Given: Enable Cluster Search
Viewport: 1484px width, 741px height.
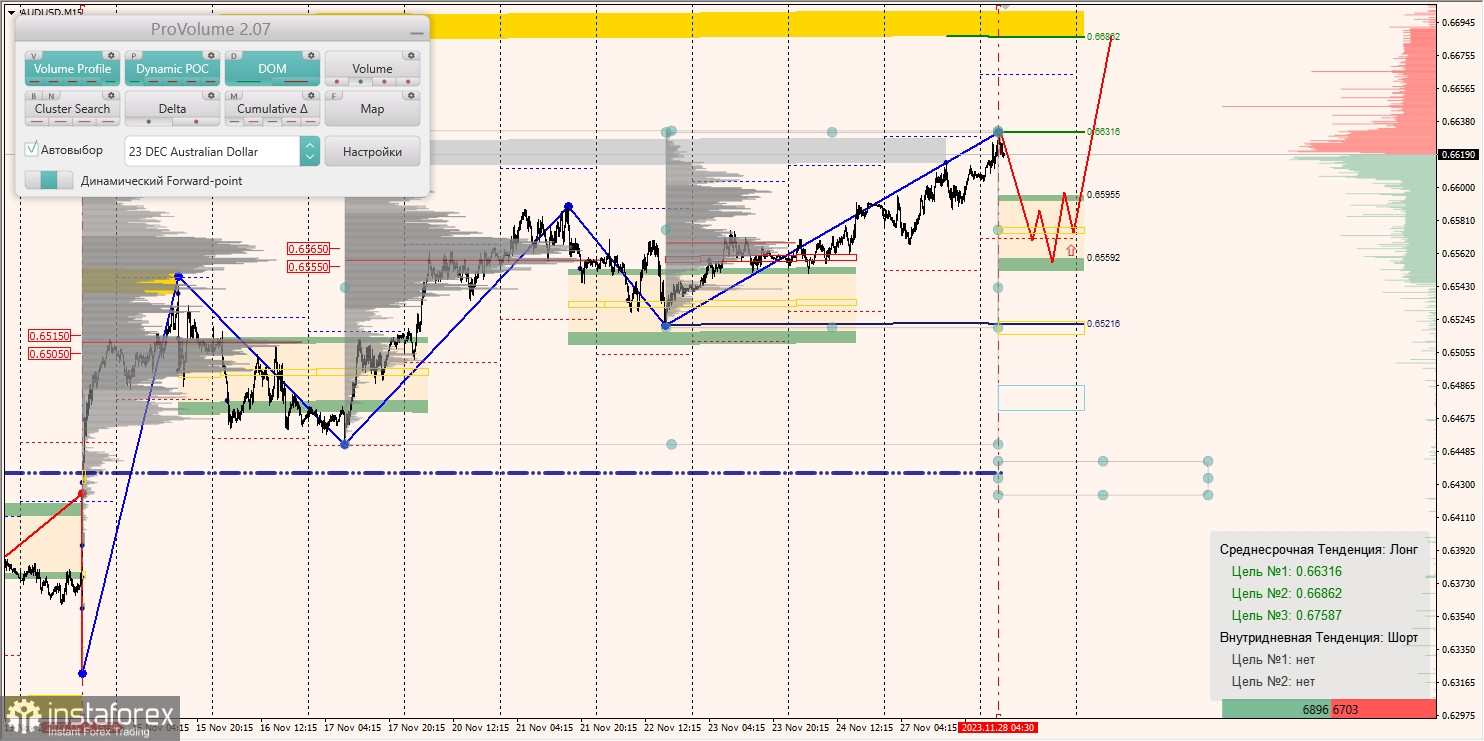Looking at the screenshot, I should coord(72,109).
